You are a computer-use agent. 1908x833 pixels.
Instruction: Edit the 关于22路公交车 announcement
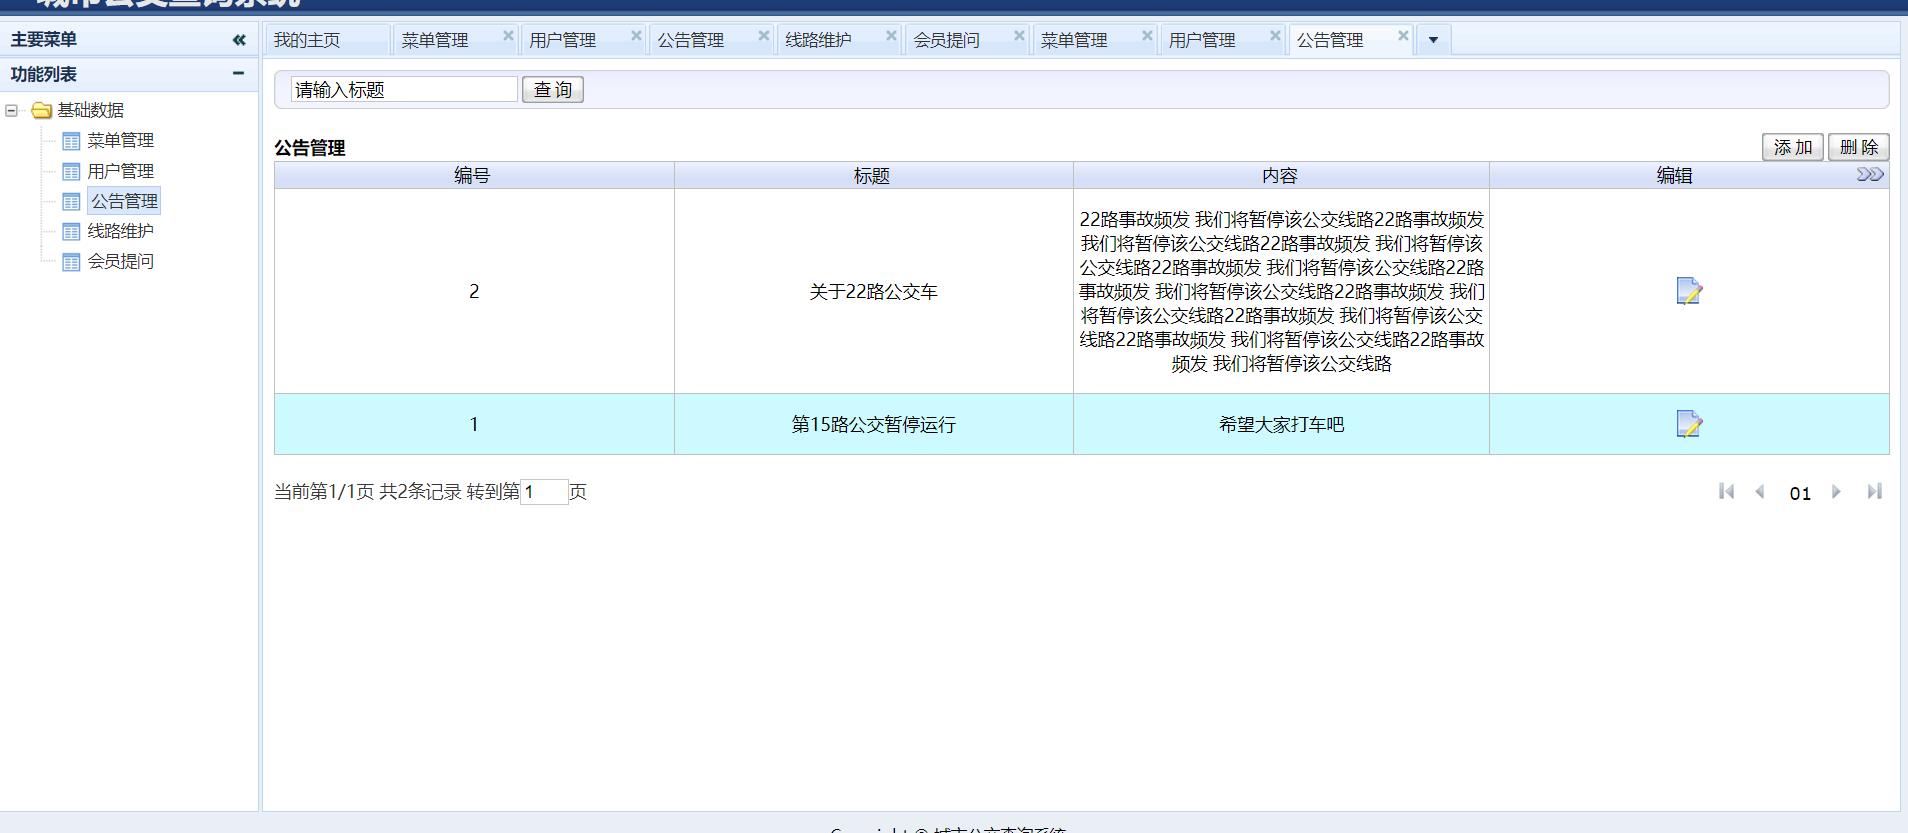pyautogui.click(x=1689, y=291)
